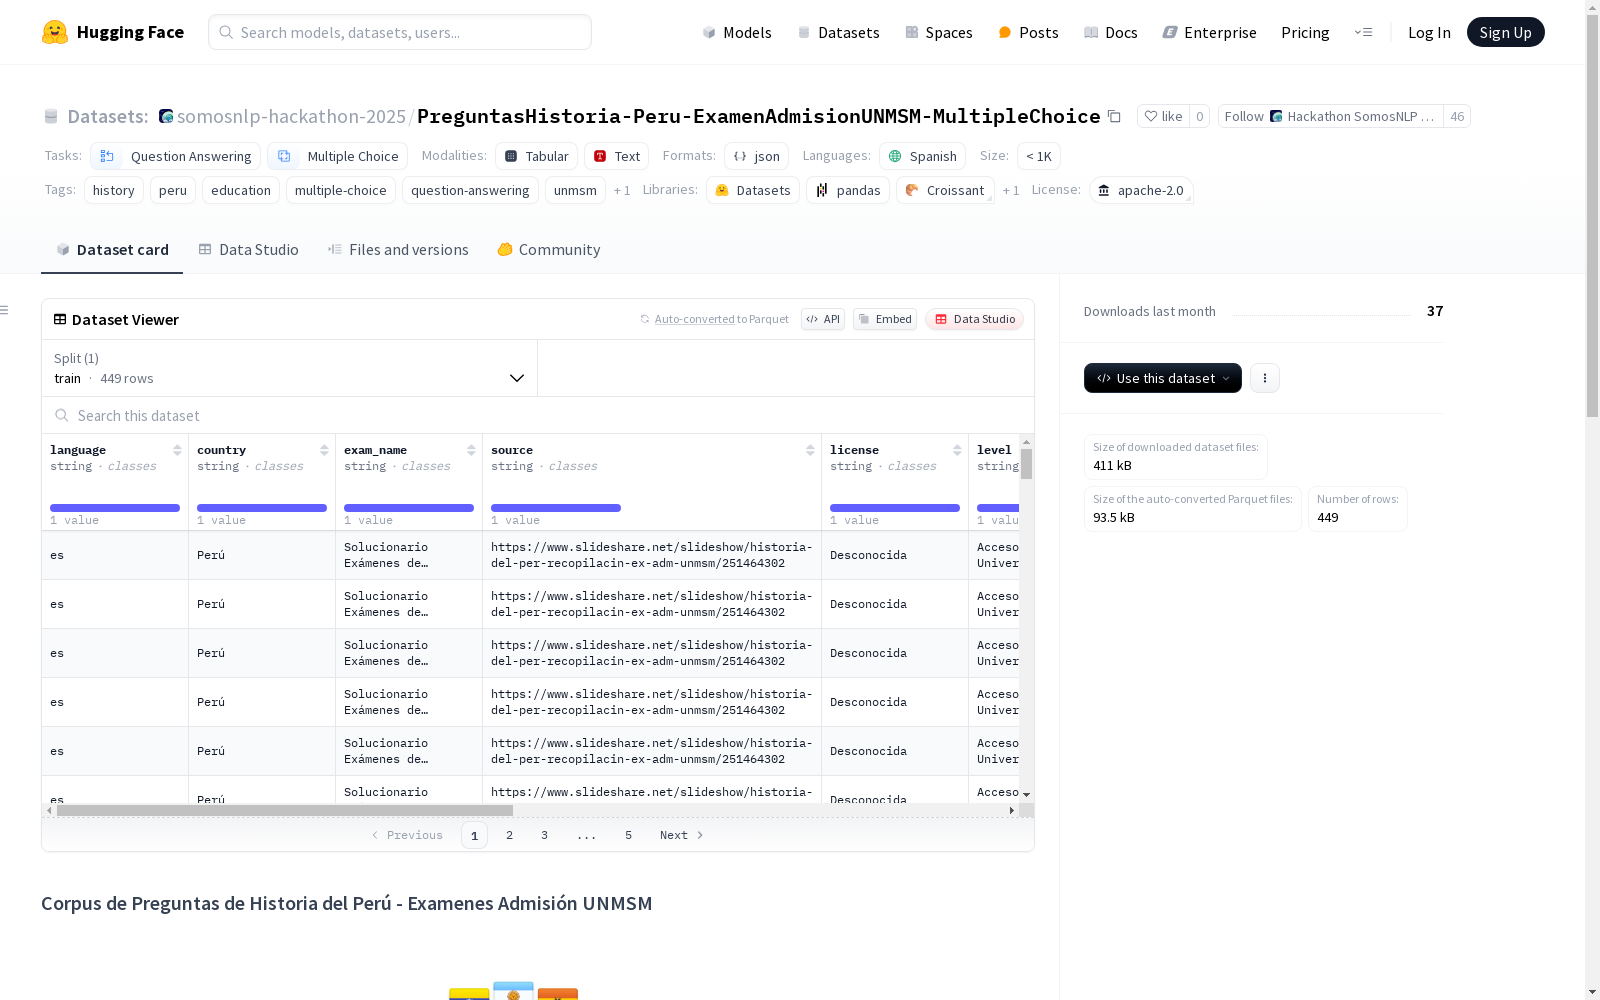1600x1000 pixels.
Task: Click the Datasets breadcrumb icon
Action: click(x=51, y=116)
